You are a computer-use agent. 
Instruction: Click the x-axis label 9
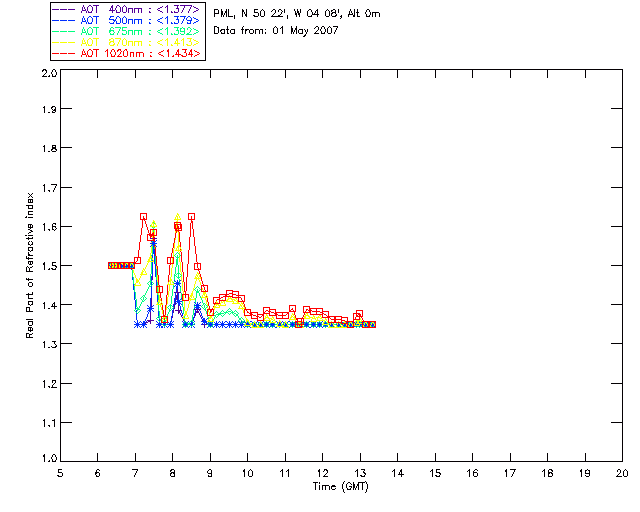click(x=210, y=473)
